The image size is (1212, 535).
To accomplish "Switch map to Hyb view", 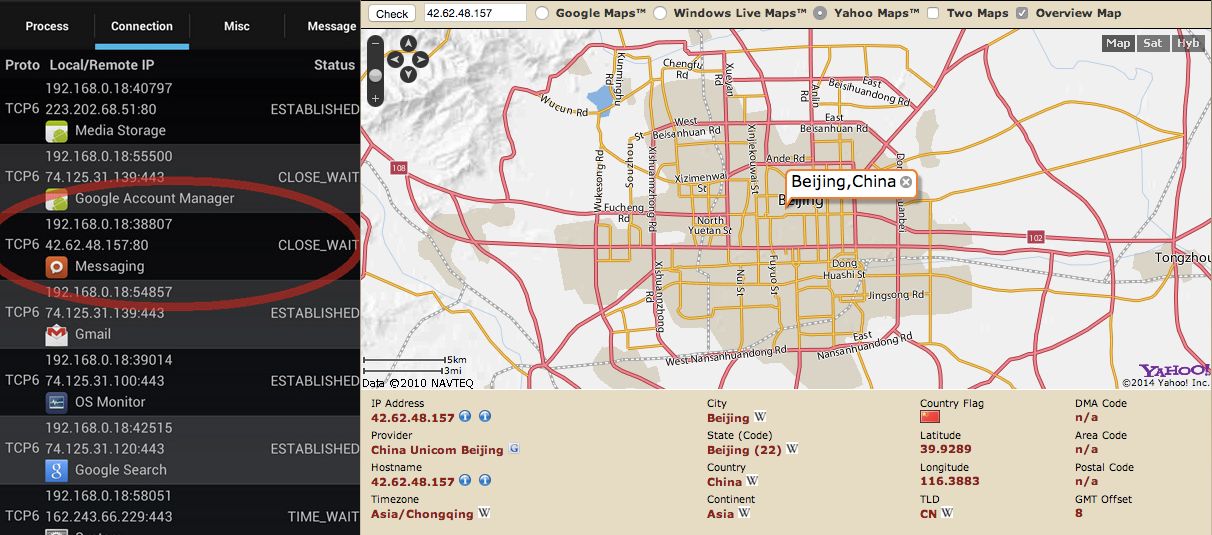I will pyautogui.click(x=1188, y=43).
